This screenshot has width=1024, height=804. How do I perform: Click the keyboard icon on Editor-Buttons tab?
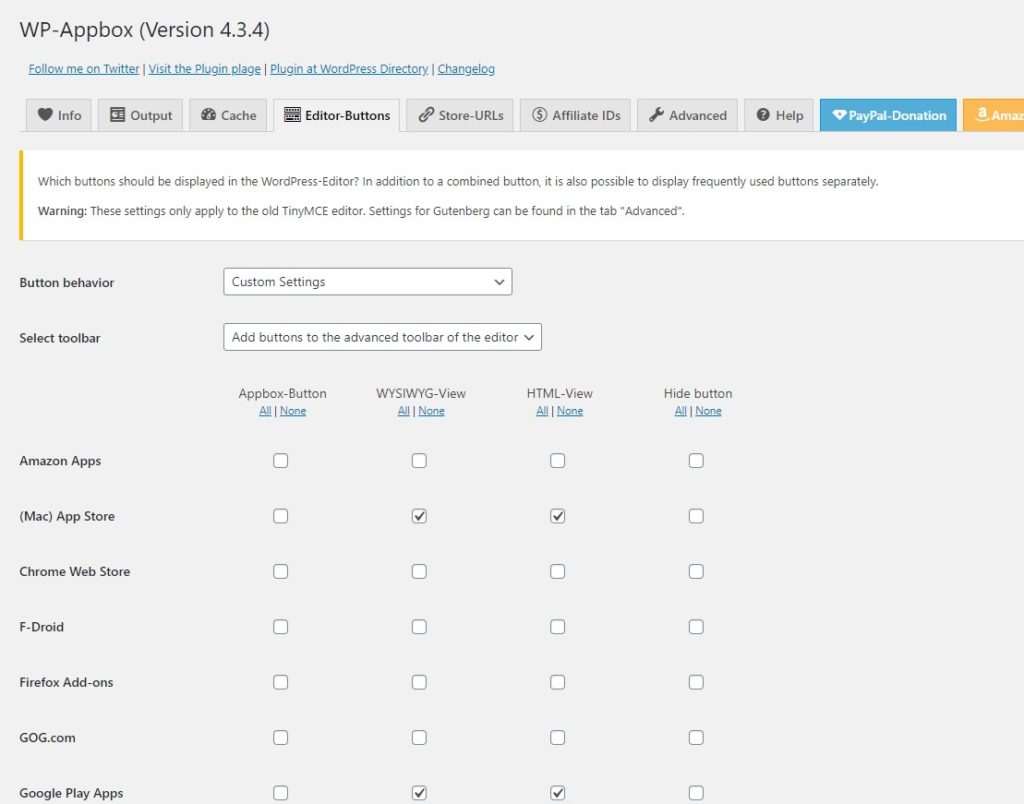pyautogui.click(x=292, y=115)
